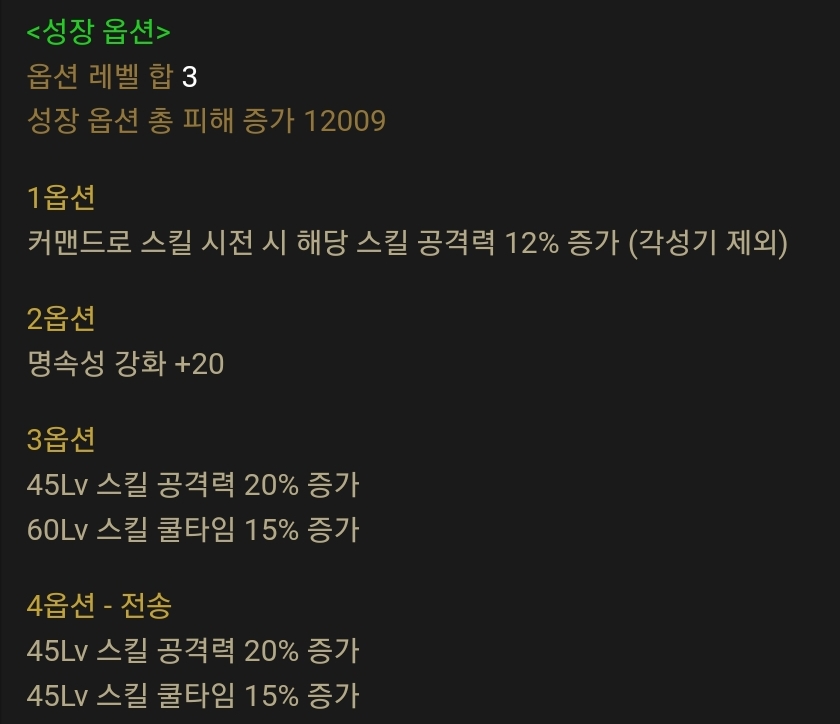Click the 60Lv level text
The image size is (840, 724).
[x=57, y=530]
